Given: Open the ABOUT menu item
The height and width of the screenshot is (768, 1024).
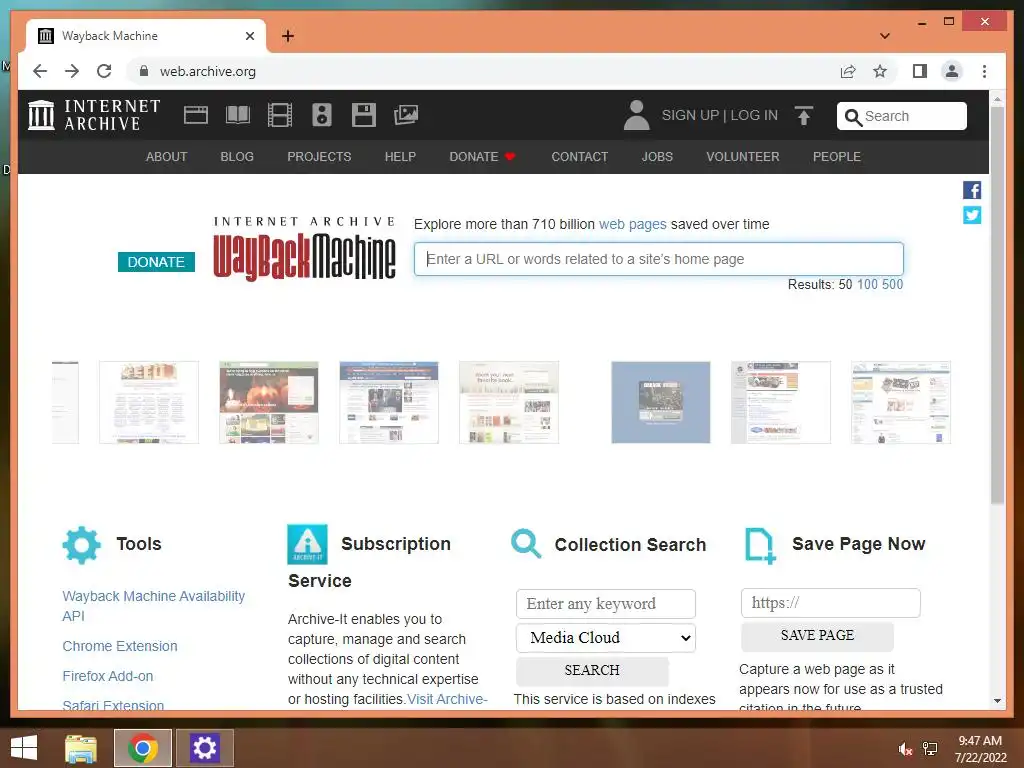Looking at the screenshot, I should coord(167,157).
